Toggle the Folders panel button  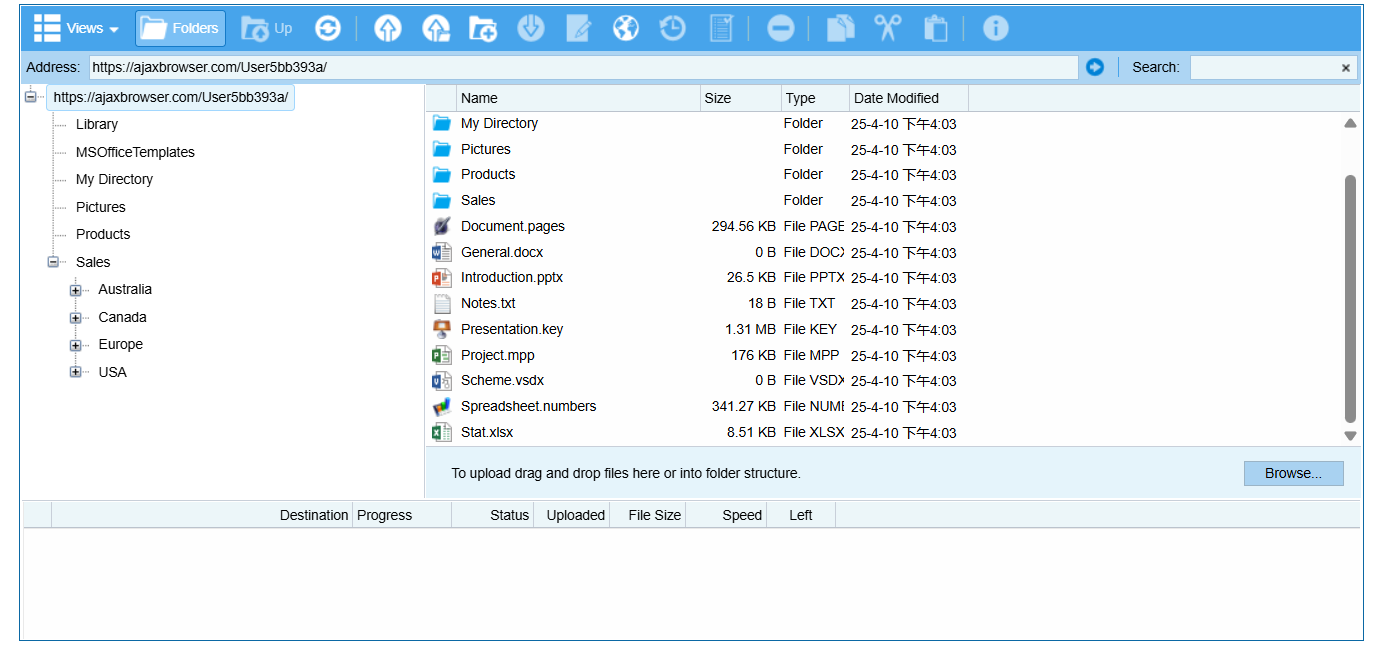(181, 29)
